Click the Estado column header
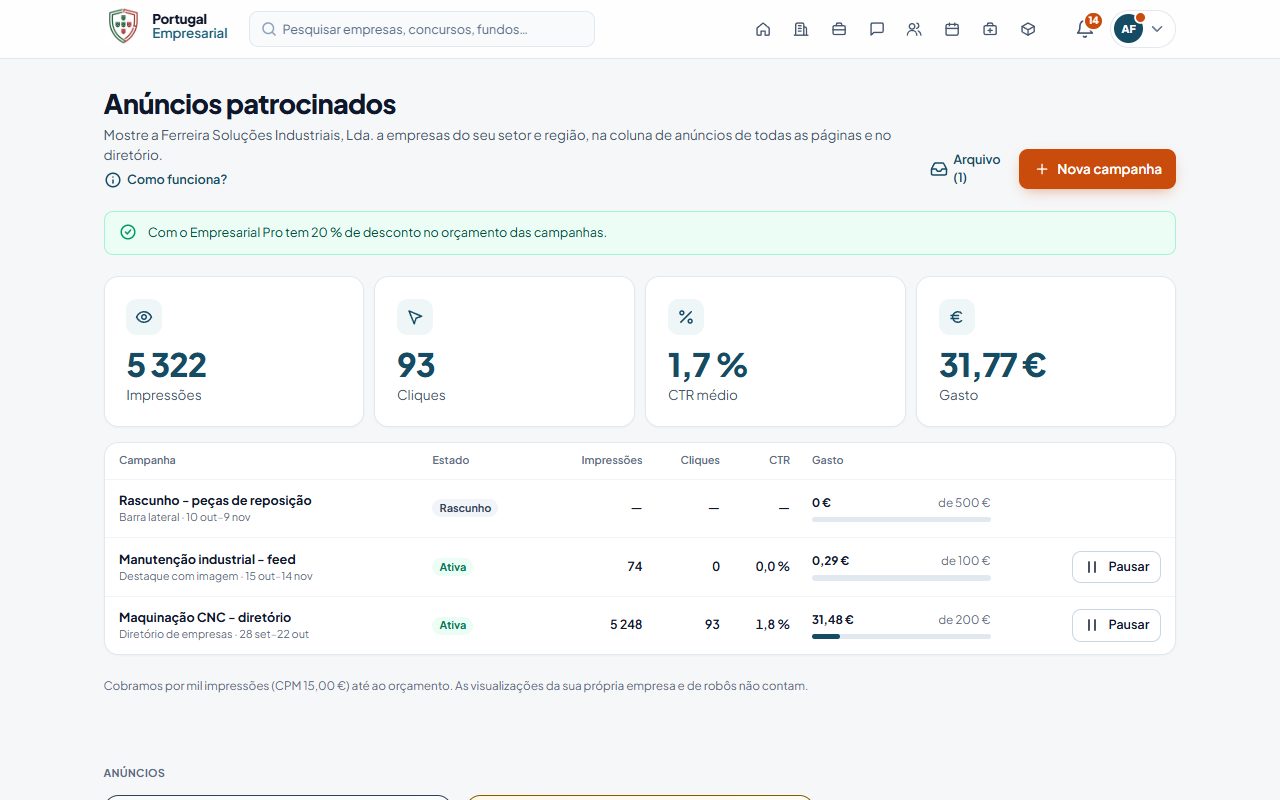This screenshot has width=1280, height=800. [x=450, y=460]
